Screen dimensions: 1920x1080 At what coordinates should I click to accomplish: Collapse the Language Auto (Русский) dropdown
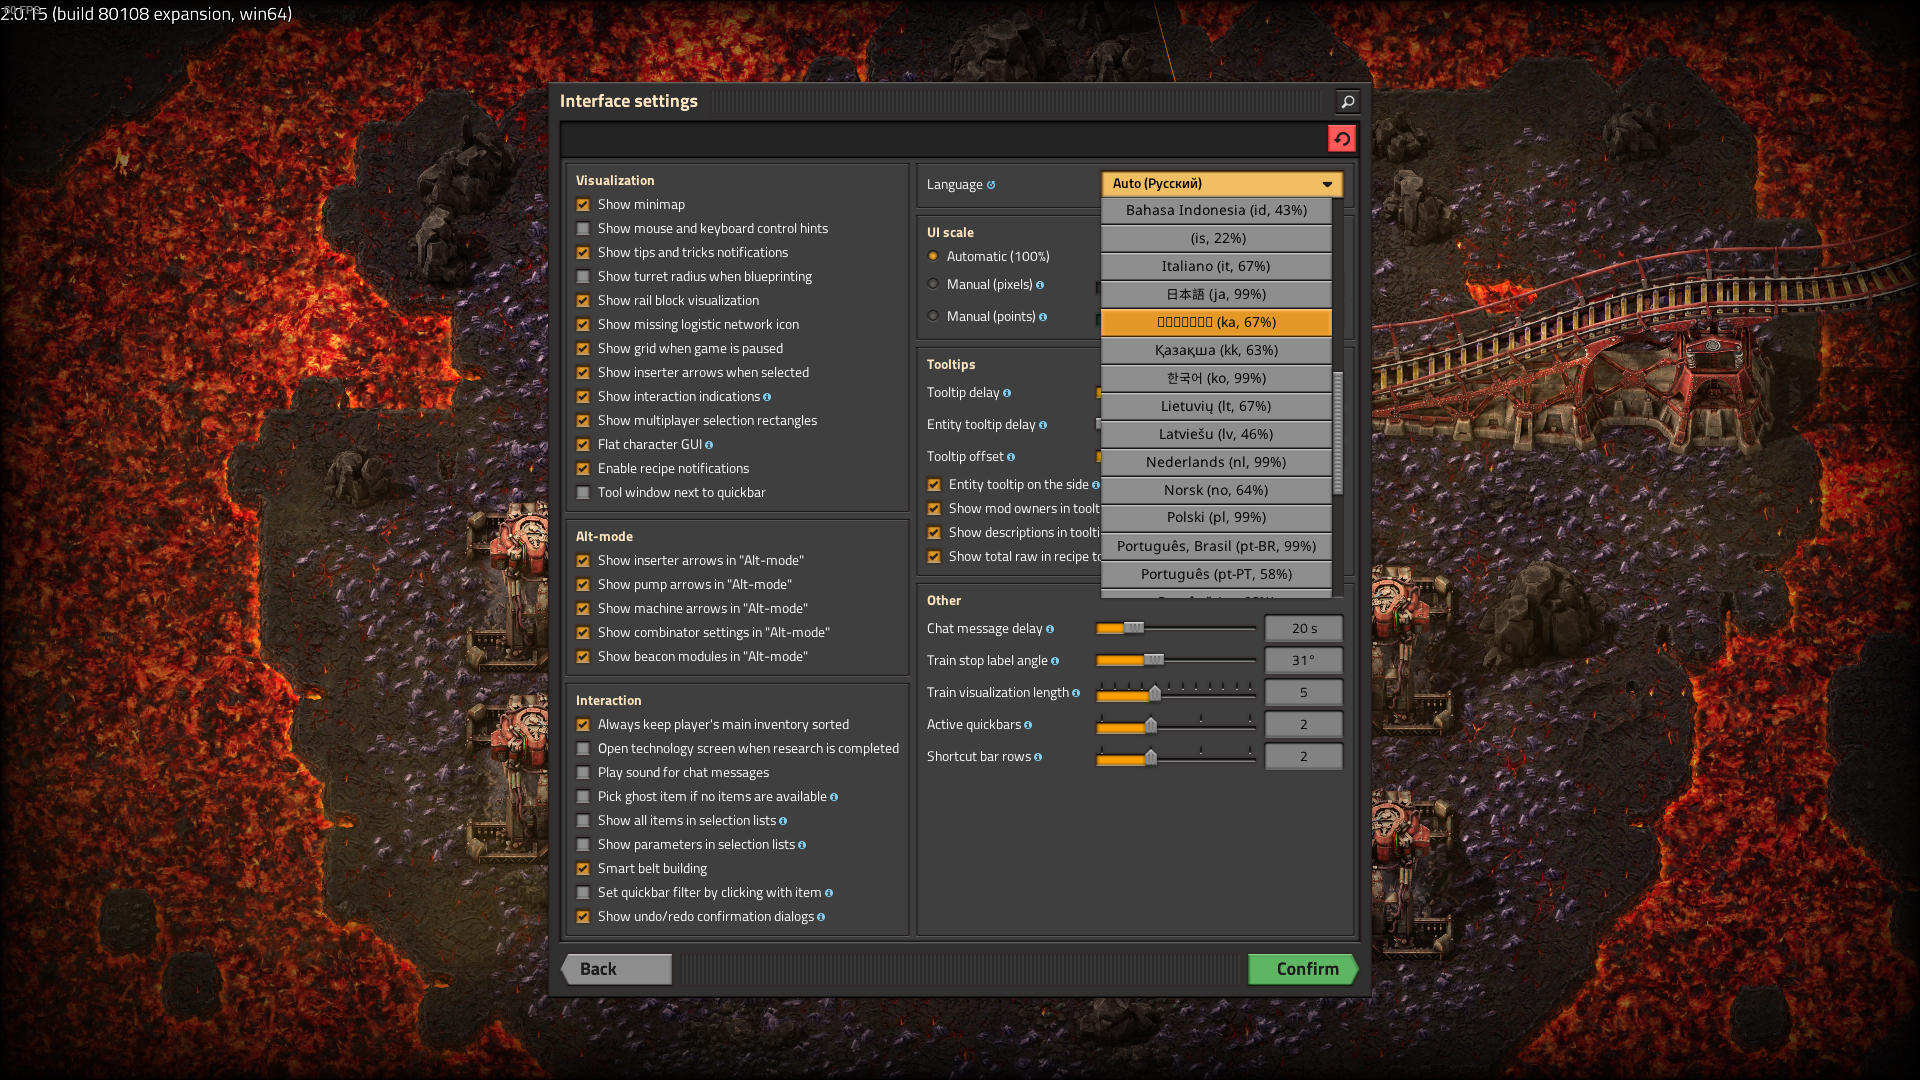[1222, 184]
